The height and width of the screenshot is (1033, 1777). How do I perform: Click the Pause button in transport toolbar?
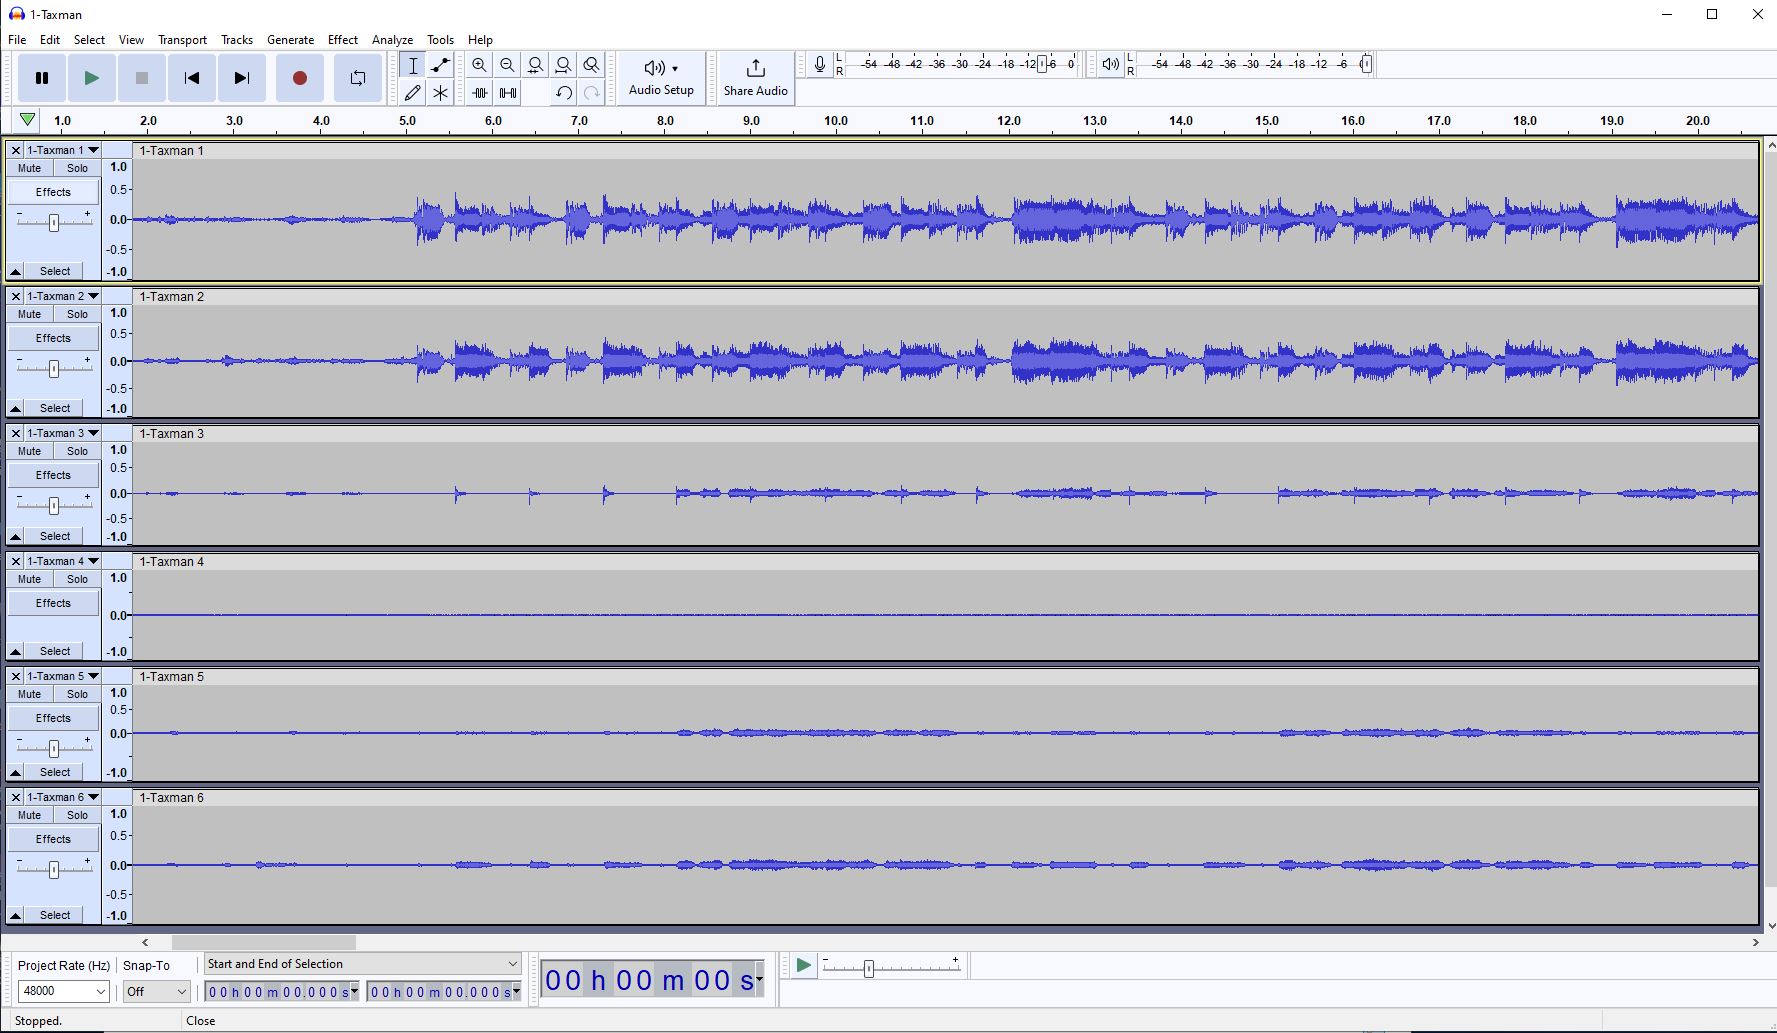(x=42, y=78)
